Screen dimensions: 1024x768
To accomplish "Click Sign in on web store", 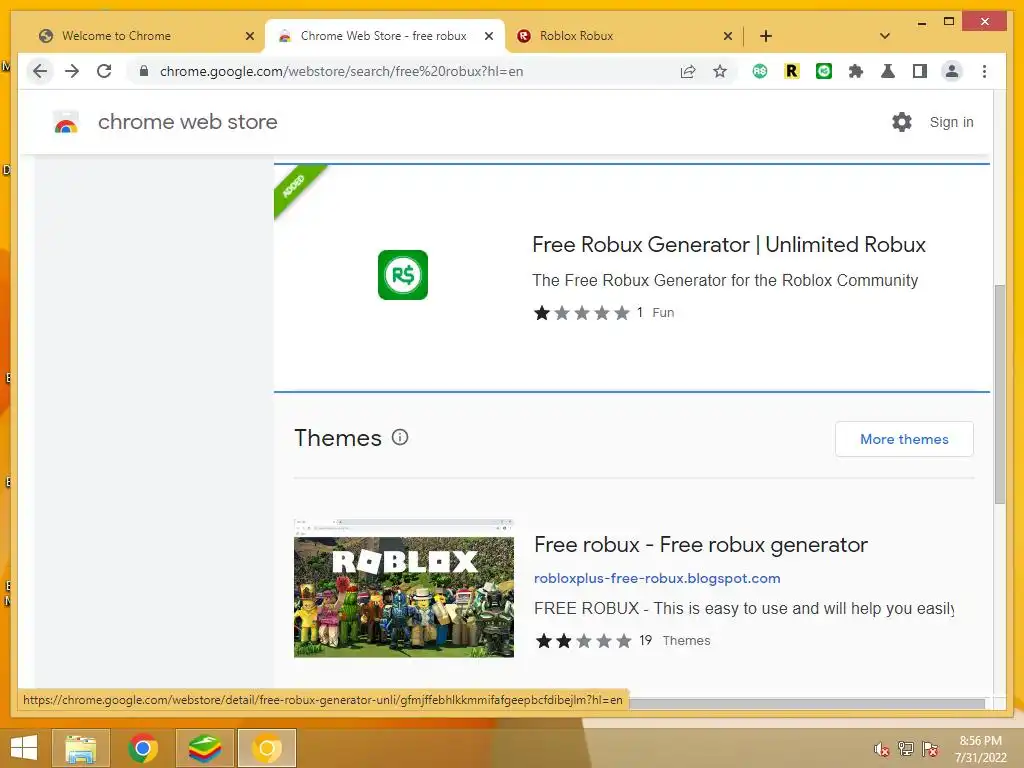I will point(952,122).
